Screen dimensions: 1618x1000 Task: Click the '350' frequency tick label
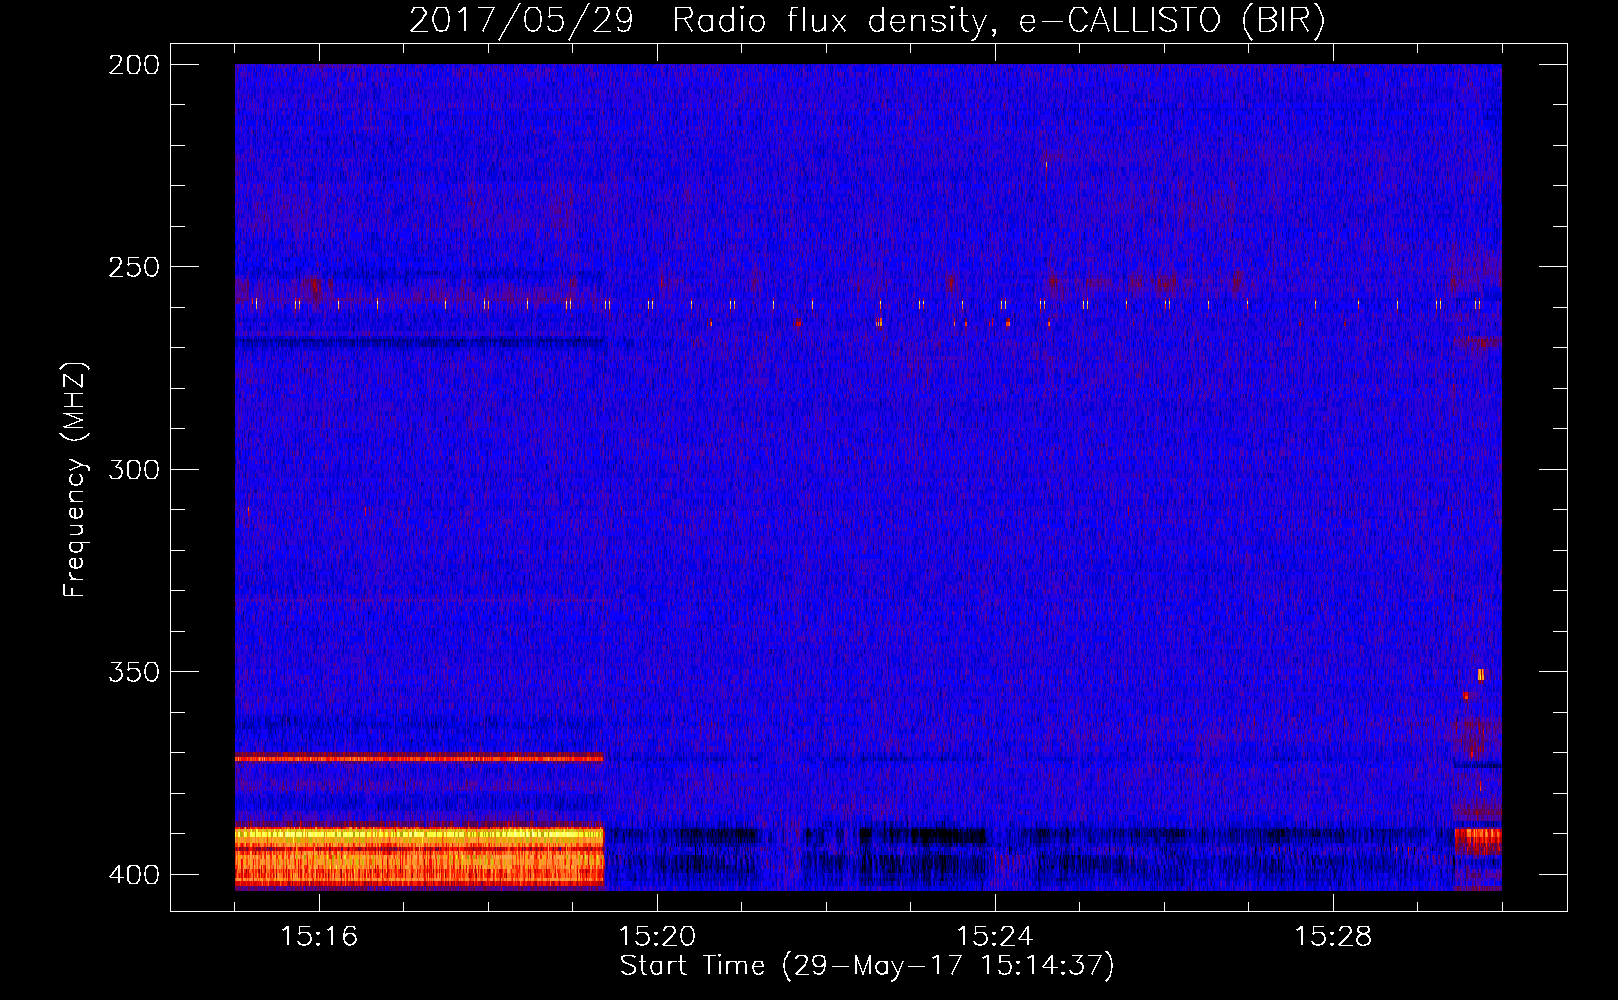(x=134, y=672)
